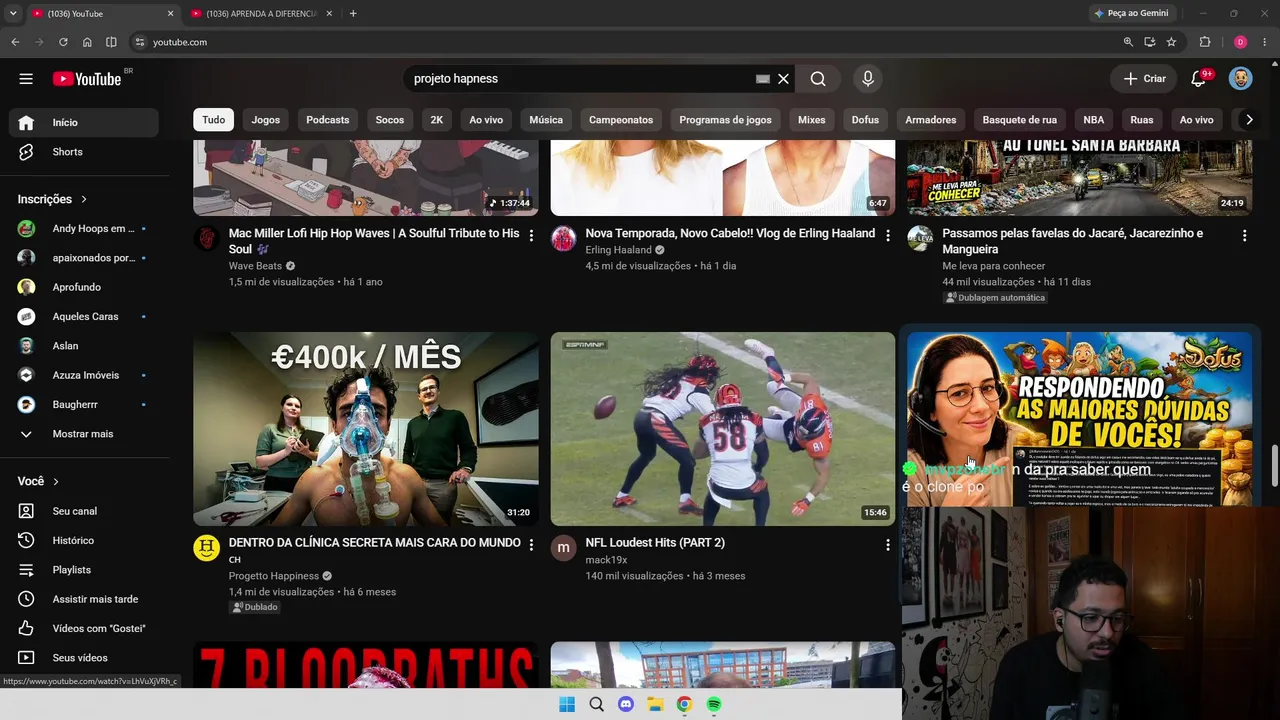Open the account avatar menu on YouTube
The height and width of the screenshot is (720, 1280).
pos(1240,79)
